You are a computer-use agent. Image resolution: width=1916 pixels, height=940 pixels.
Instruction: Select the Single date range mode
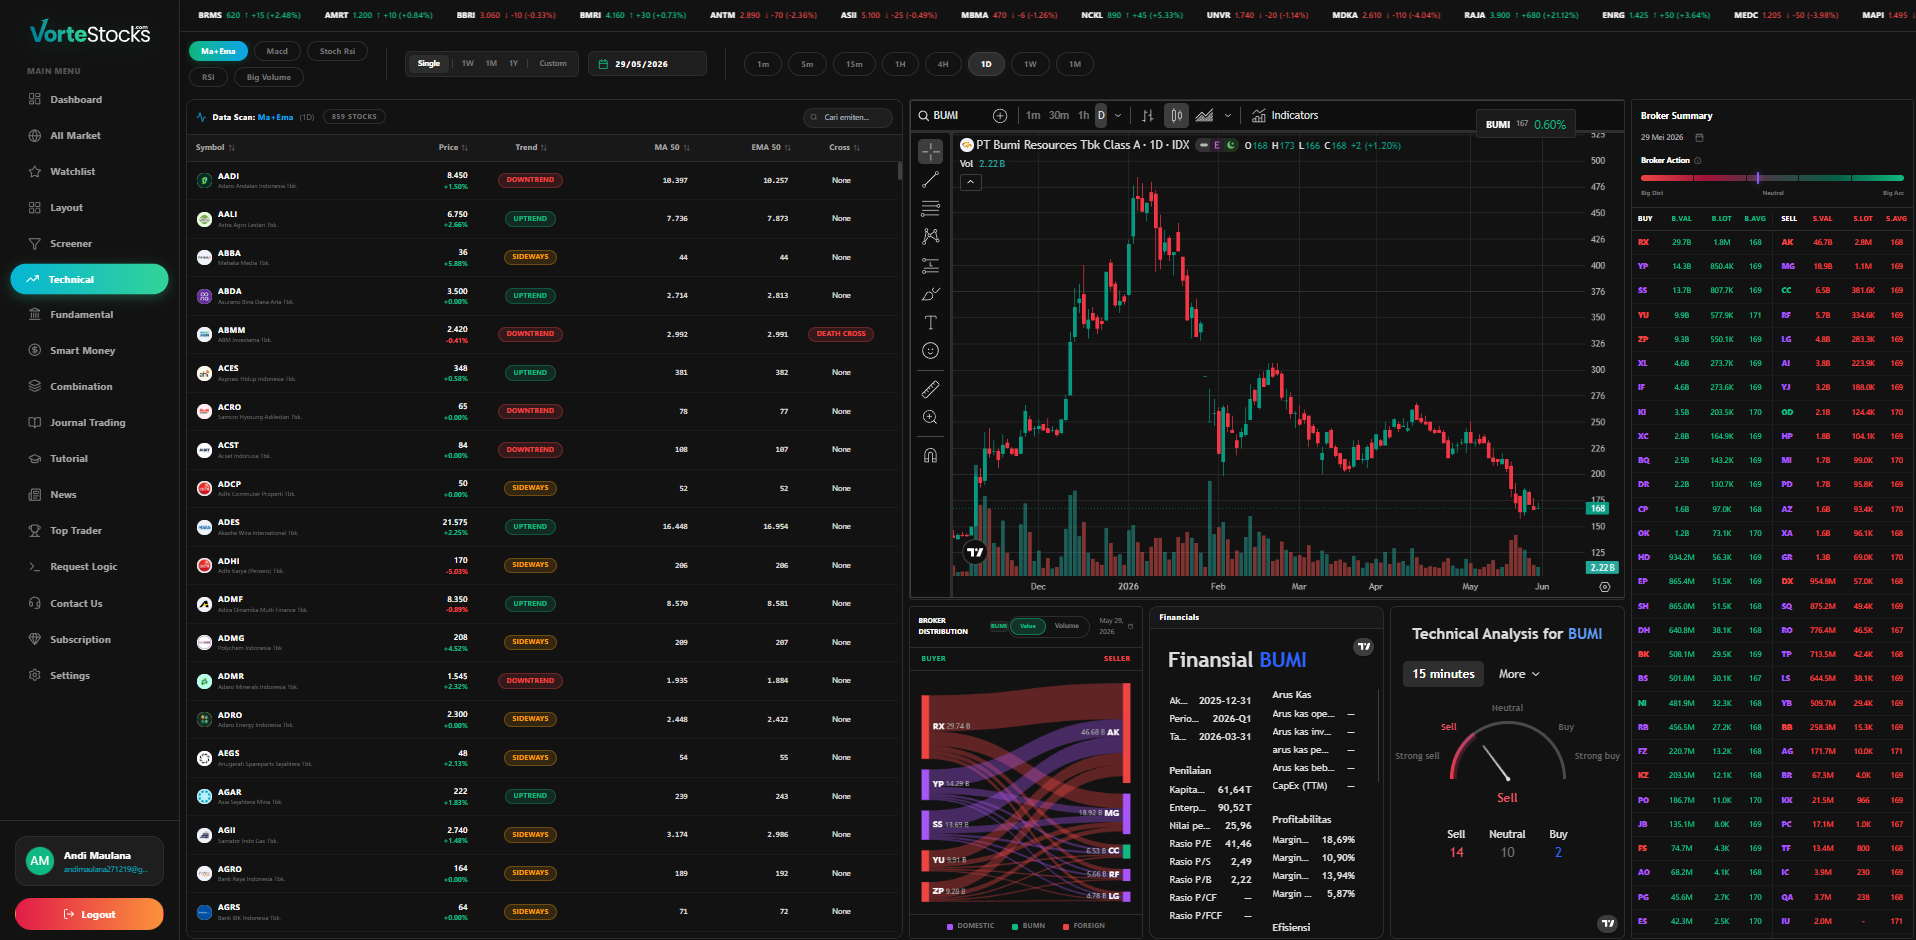[429, 64]
